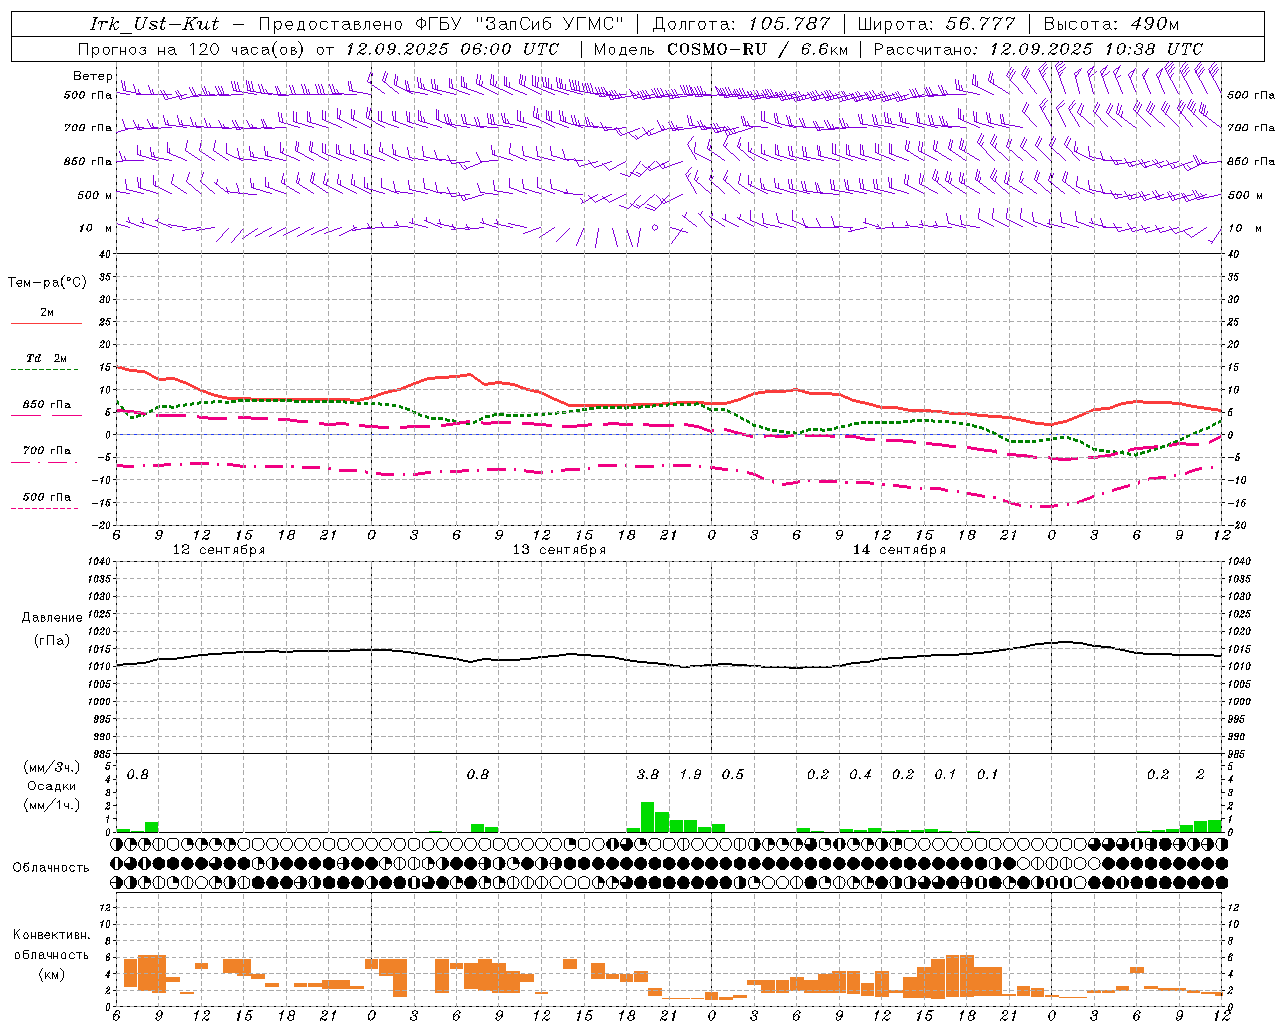Click the (мм/1ч.) unit label
The height and width of the screenshot is (1024, 1280).
tap(52, 805)
